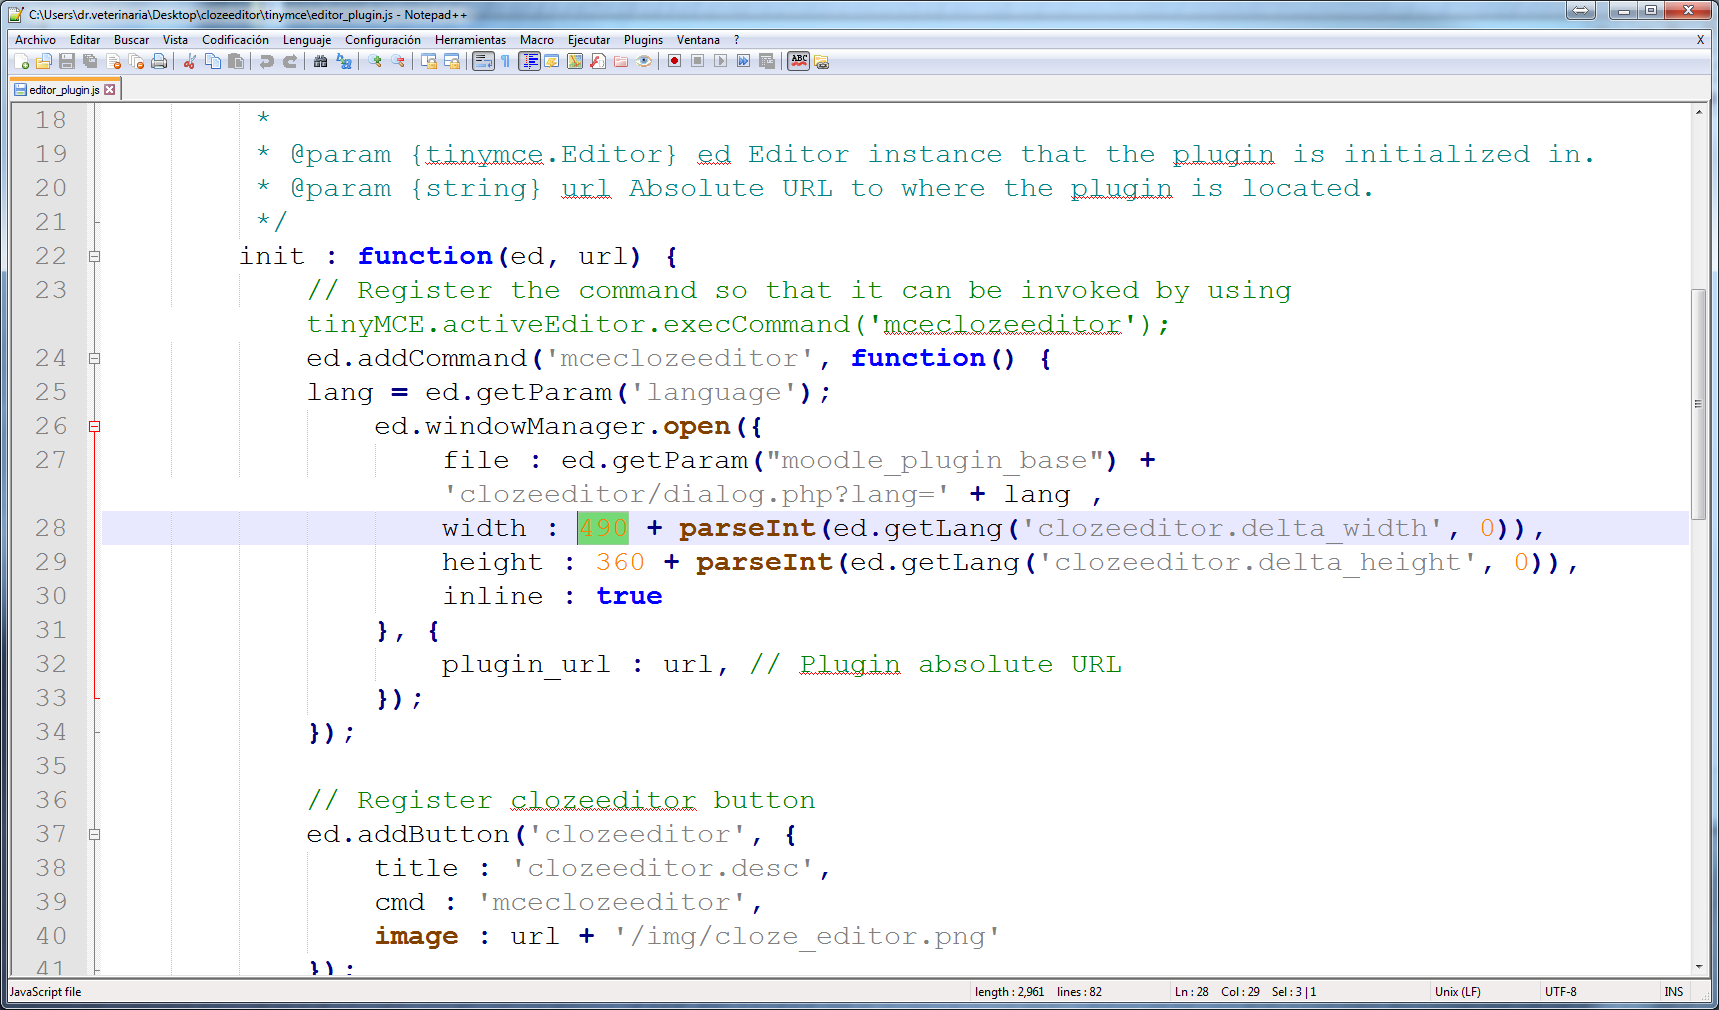Paste from the clipboard
The image size is (1719, 1010).
tap(236, 61)
